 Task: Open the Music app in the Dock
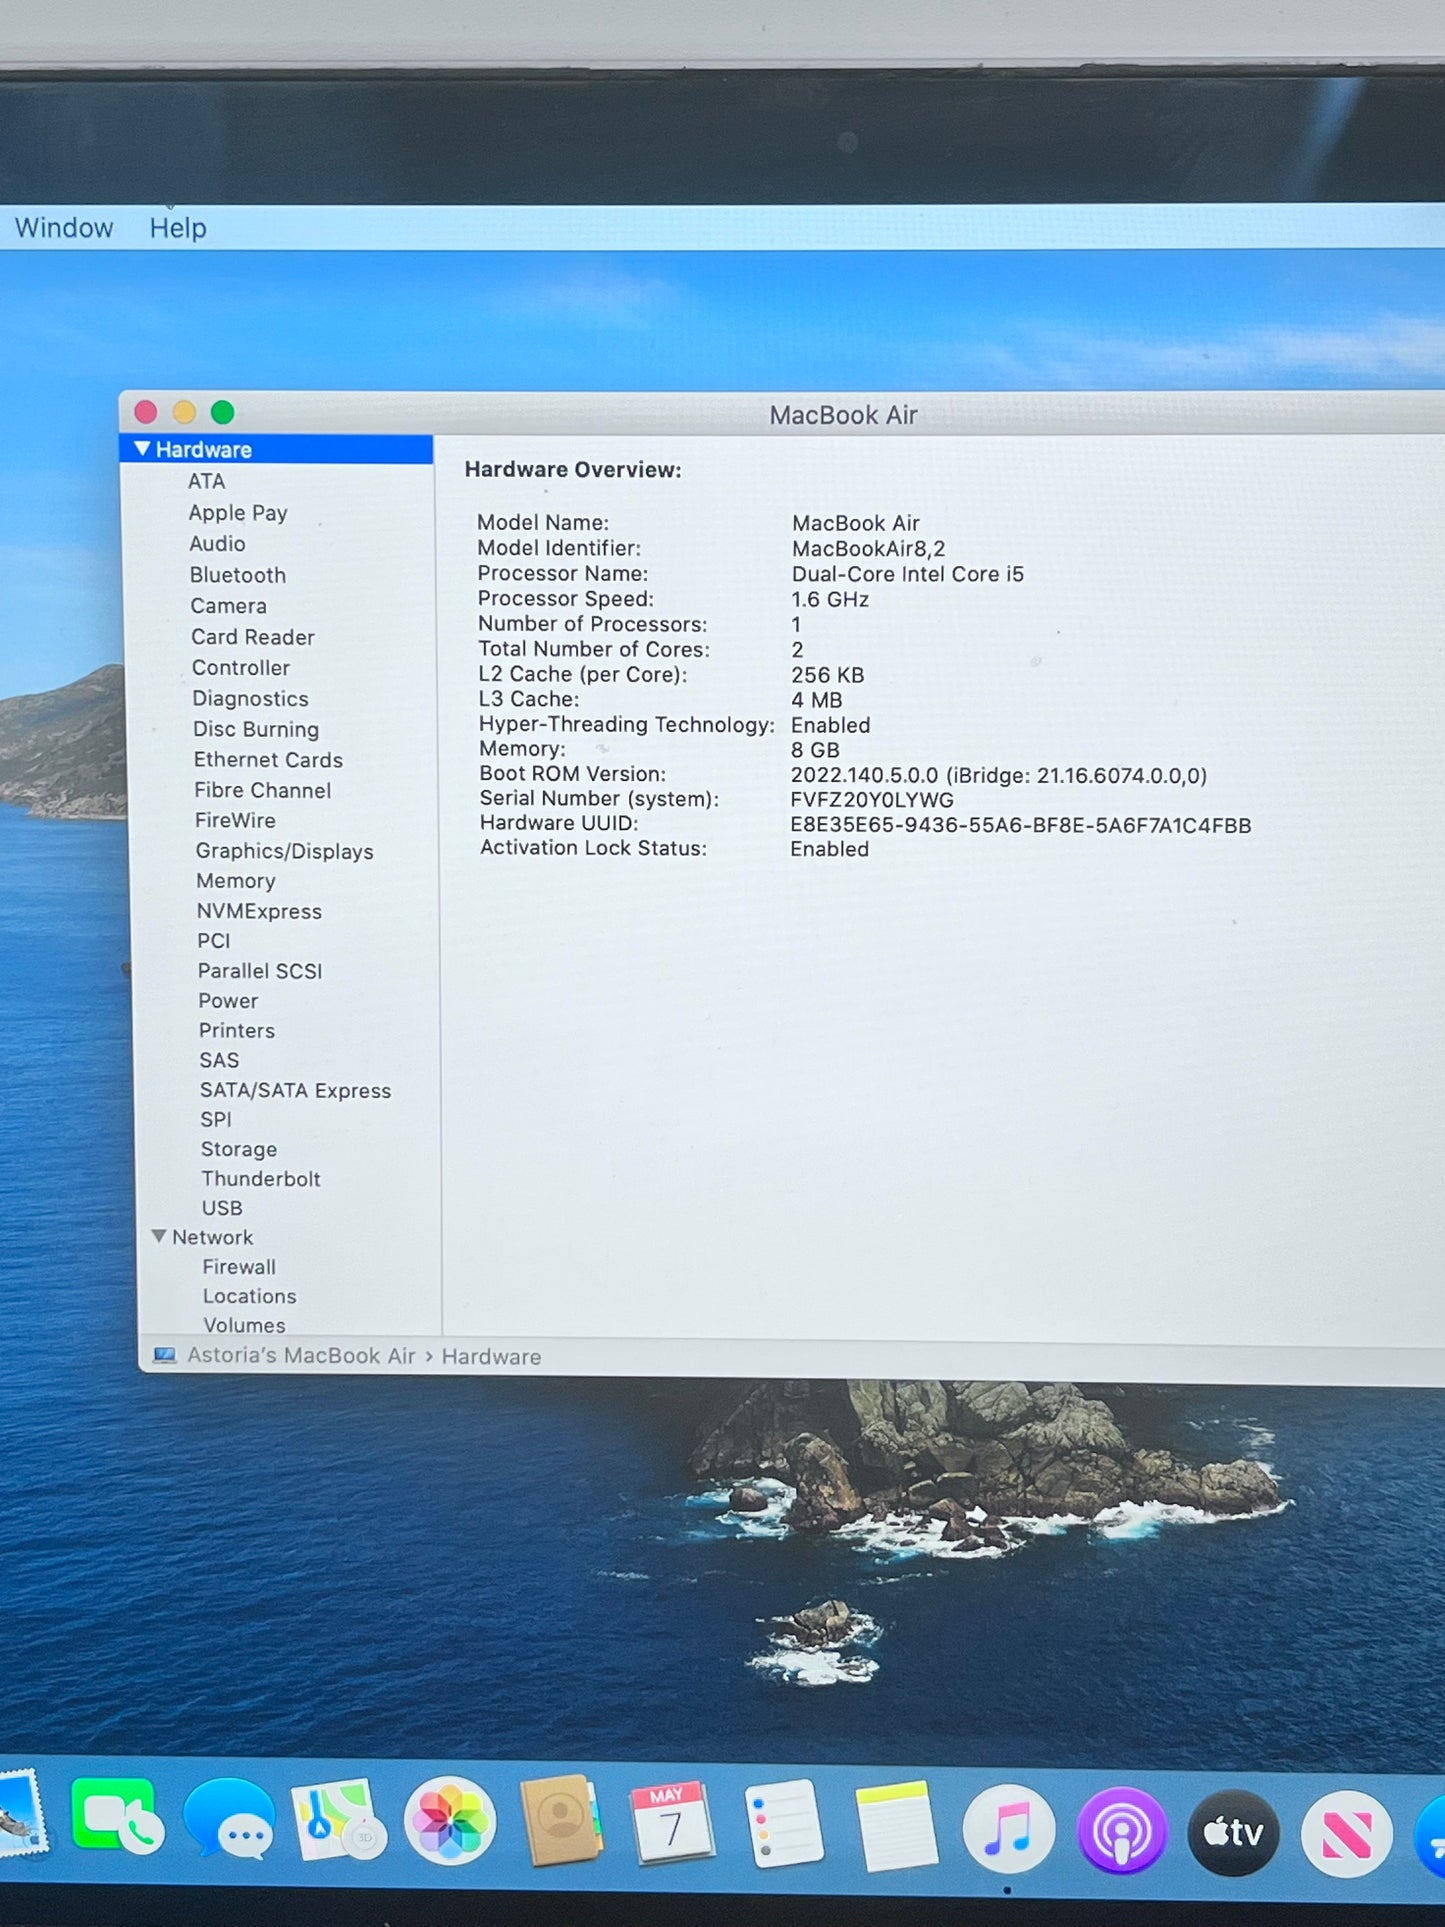[1008, 1829]
